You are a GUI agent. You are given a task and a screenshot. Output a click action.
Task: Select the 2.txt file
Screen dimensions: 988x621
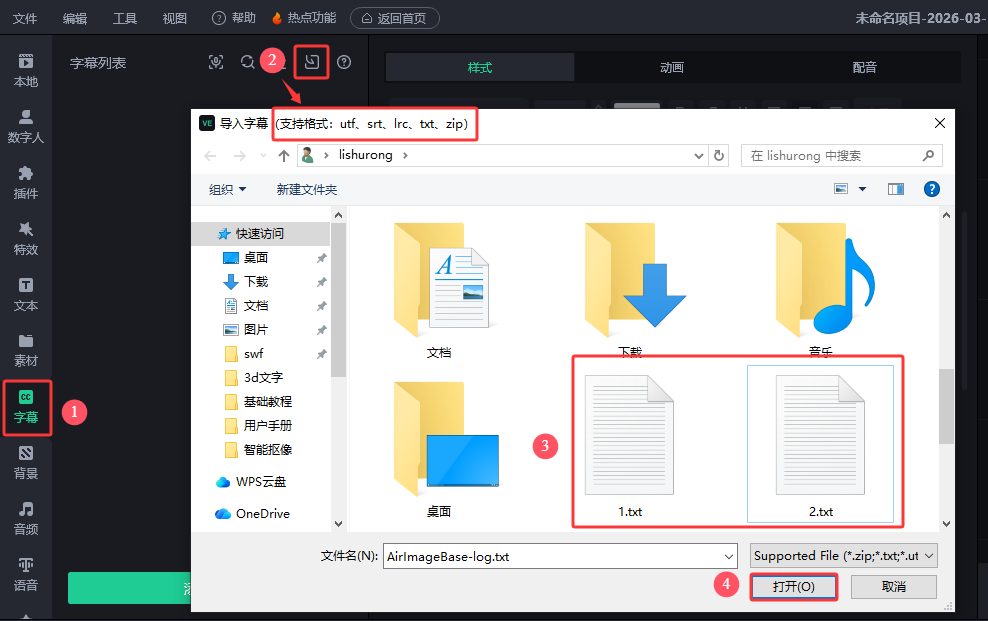[820, 445]
